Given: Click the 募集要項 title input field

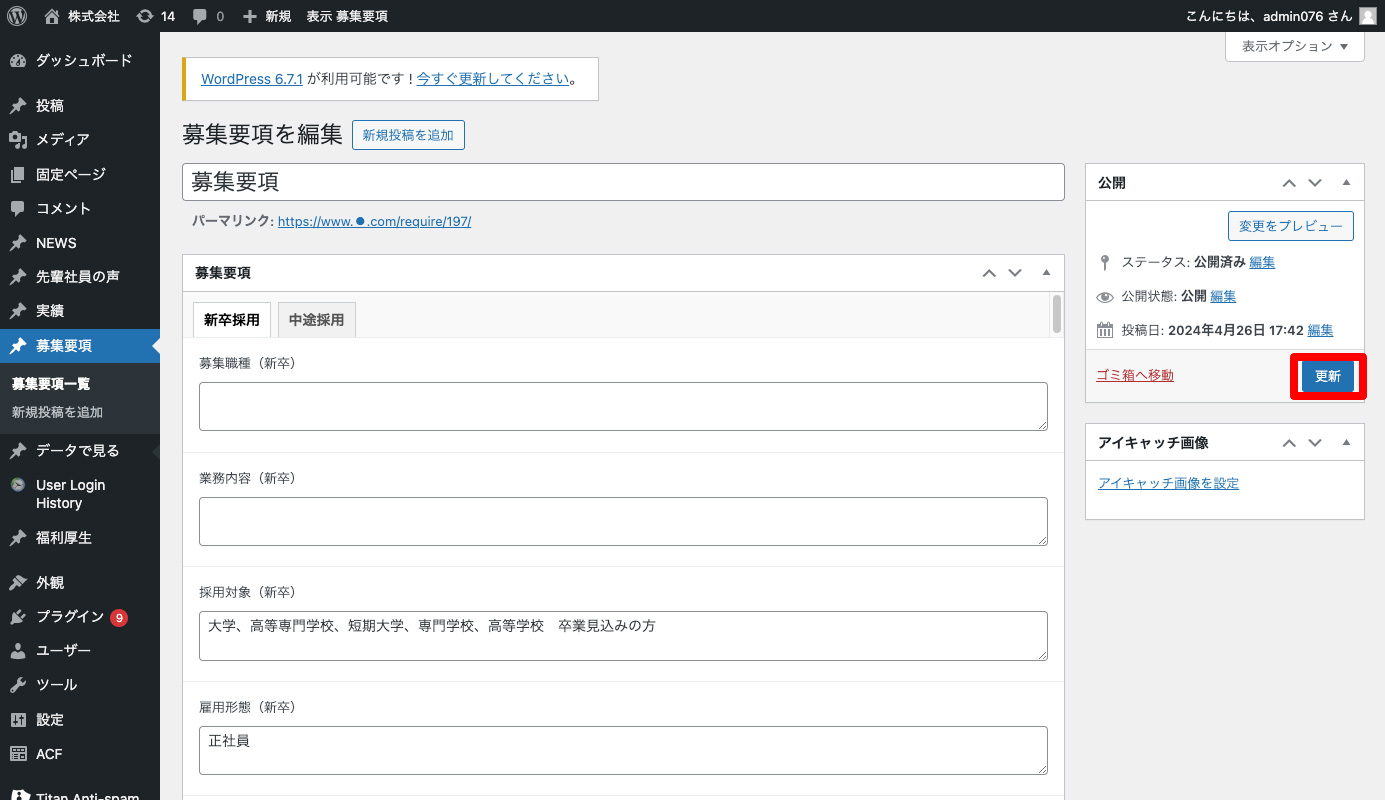Looking at the screenshot, I should [623, 182].
